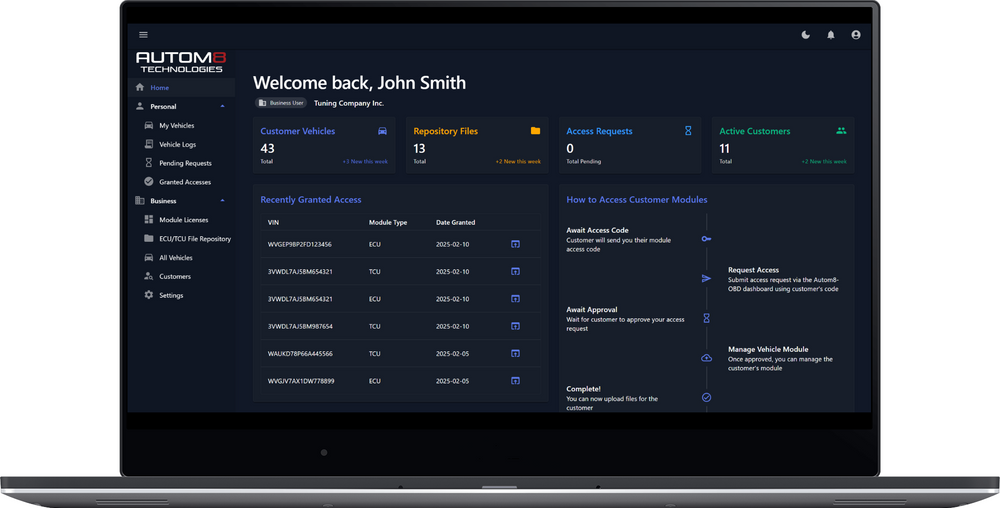
Task: Open Module Licenses in sidebar
Action: [x=183, y=220]
